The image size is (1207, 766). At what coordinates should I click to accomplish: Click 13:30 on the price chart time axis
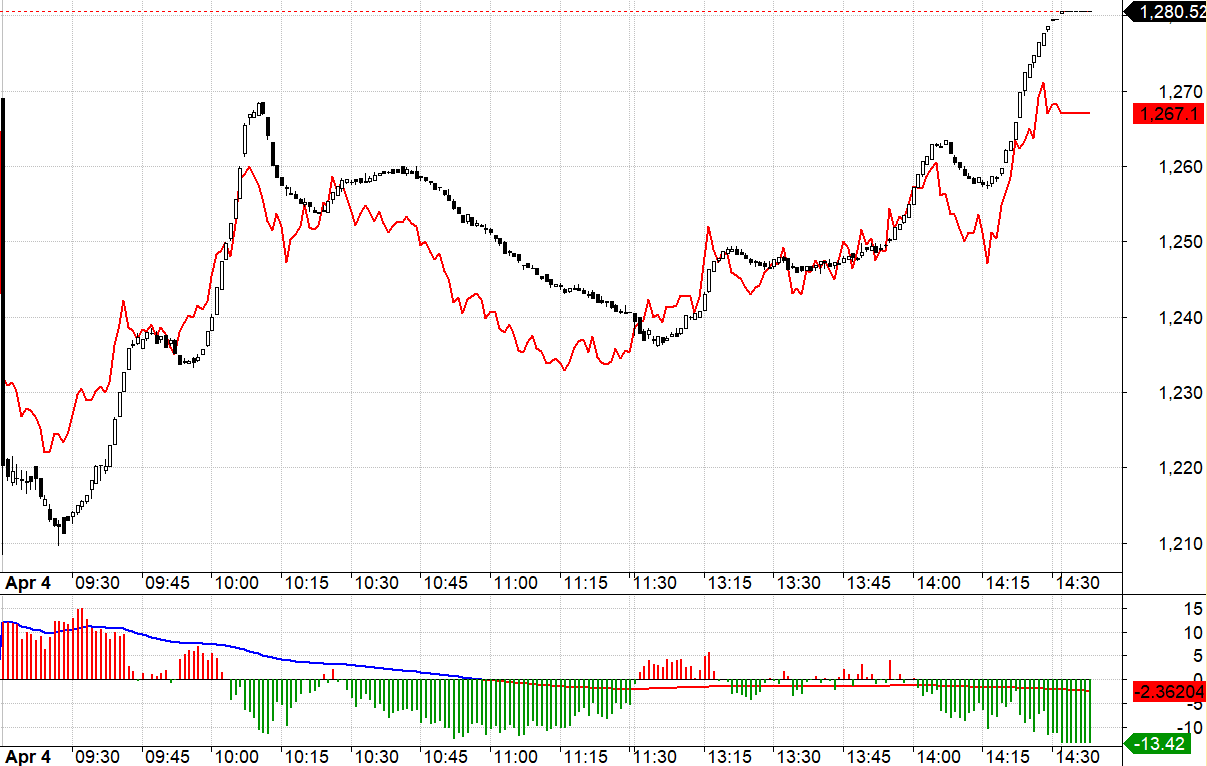tap(799, 583)
